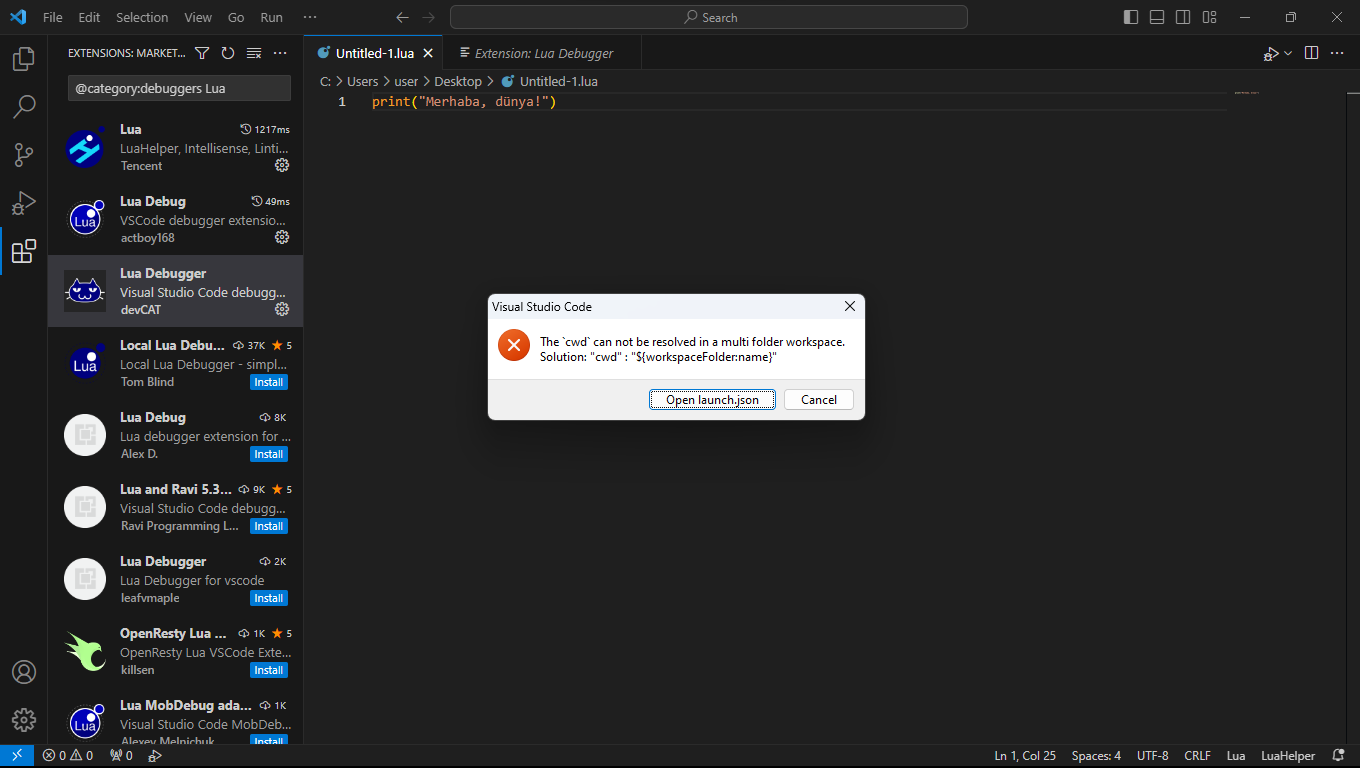This screenshot has height=768, width=1360.
Task: Open the Source Control view
Action: tap(24, 155)
